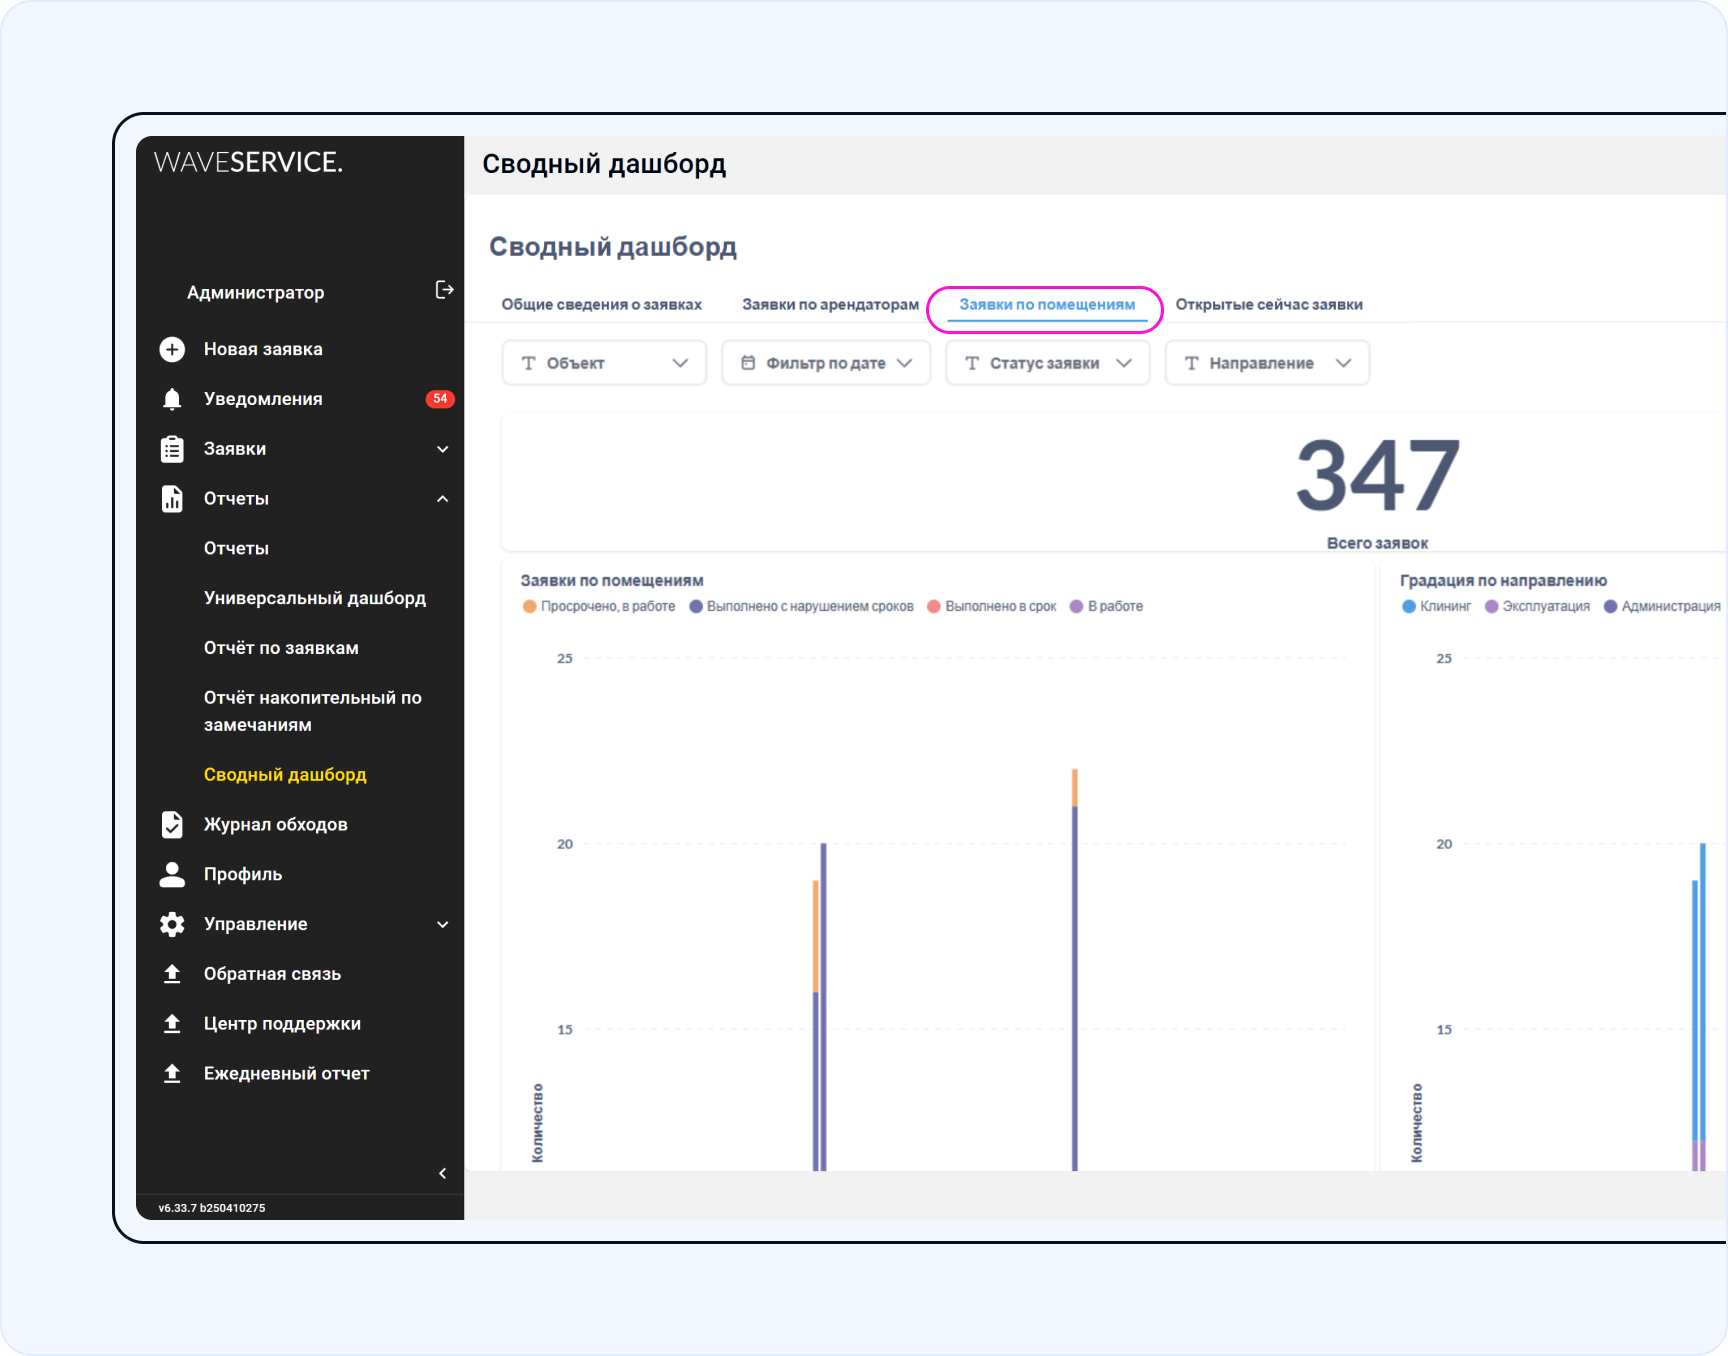Hide the Клининг series in legend
Screen dimensions: 1728x1356
[x=1436, y=606]
